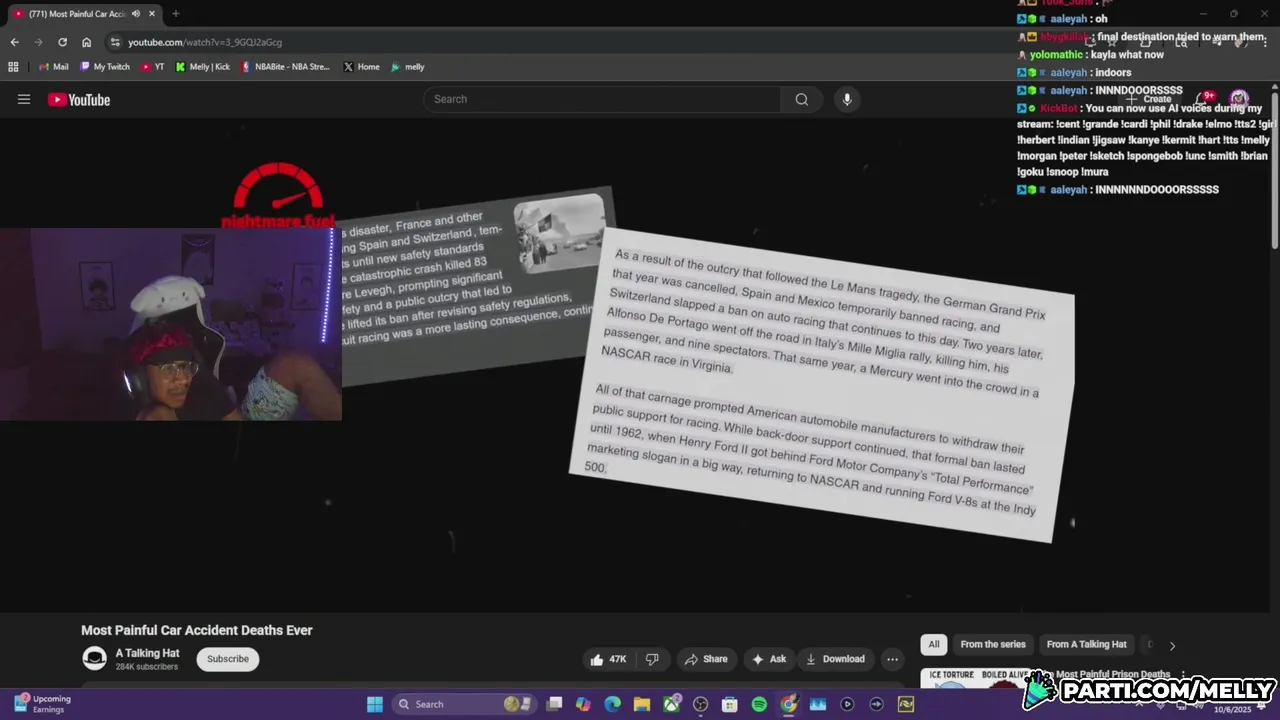Open browser home page icon
The image size is (1280, 720).
pyautogui.click(x=86, y=42)
